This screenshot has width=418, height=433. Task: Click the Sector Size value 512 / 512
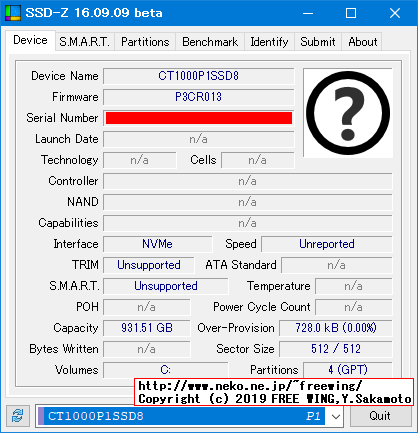coord(336,349)
